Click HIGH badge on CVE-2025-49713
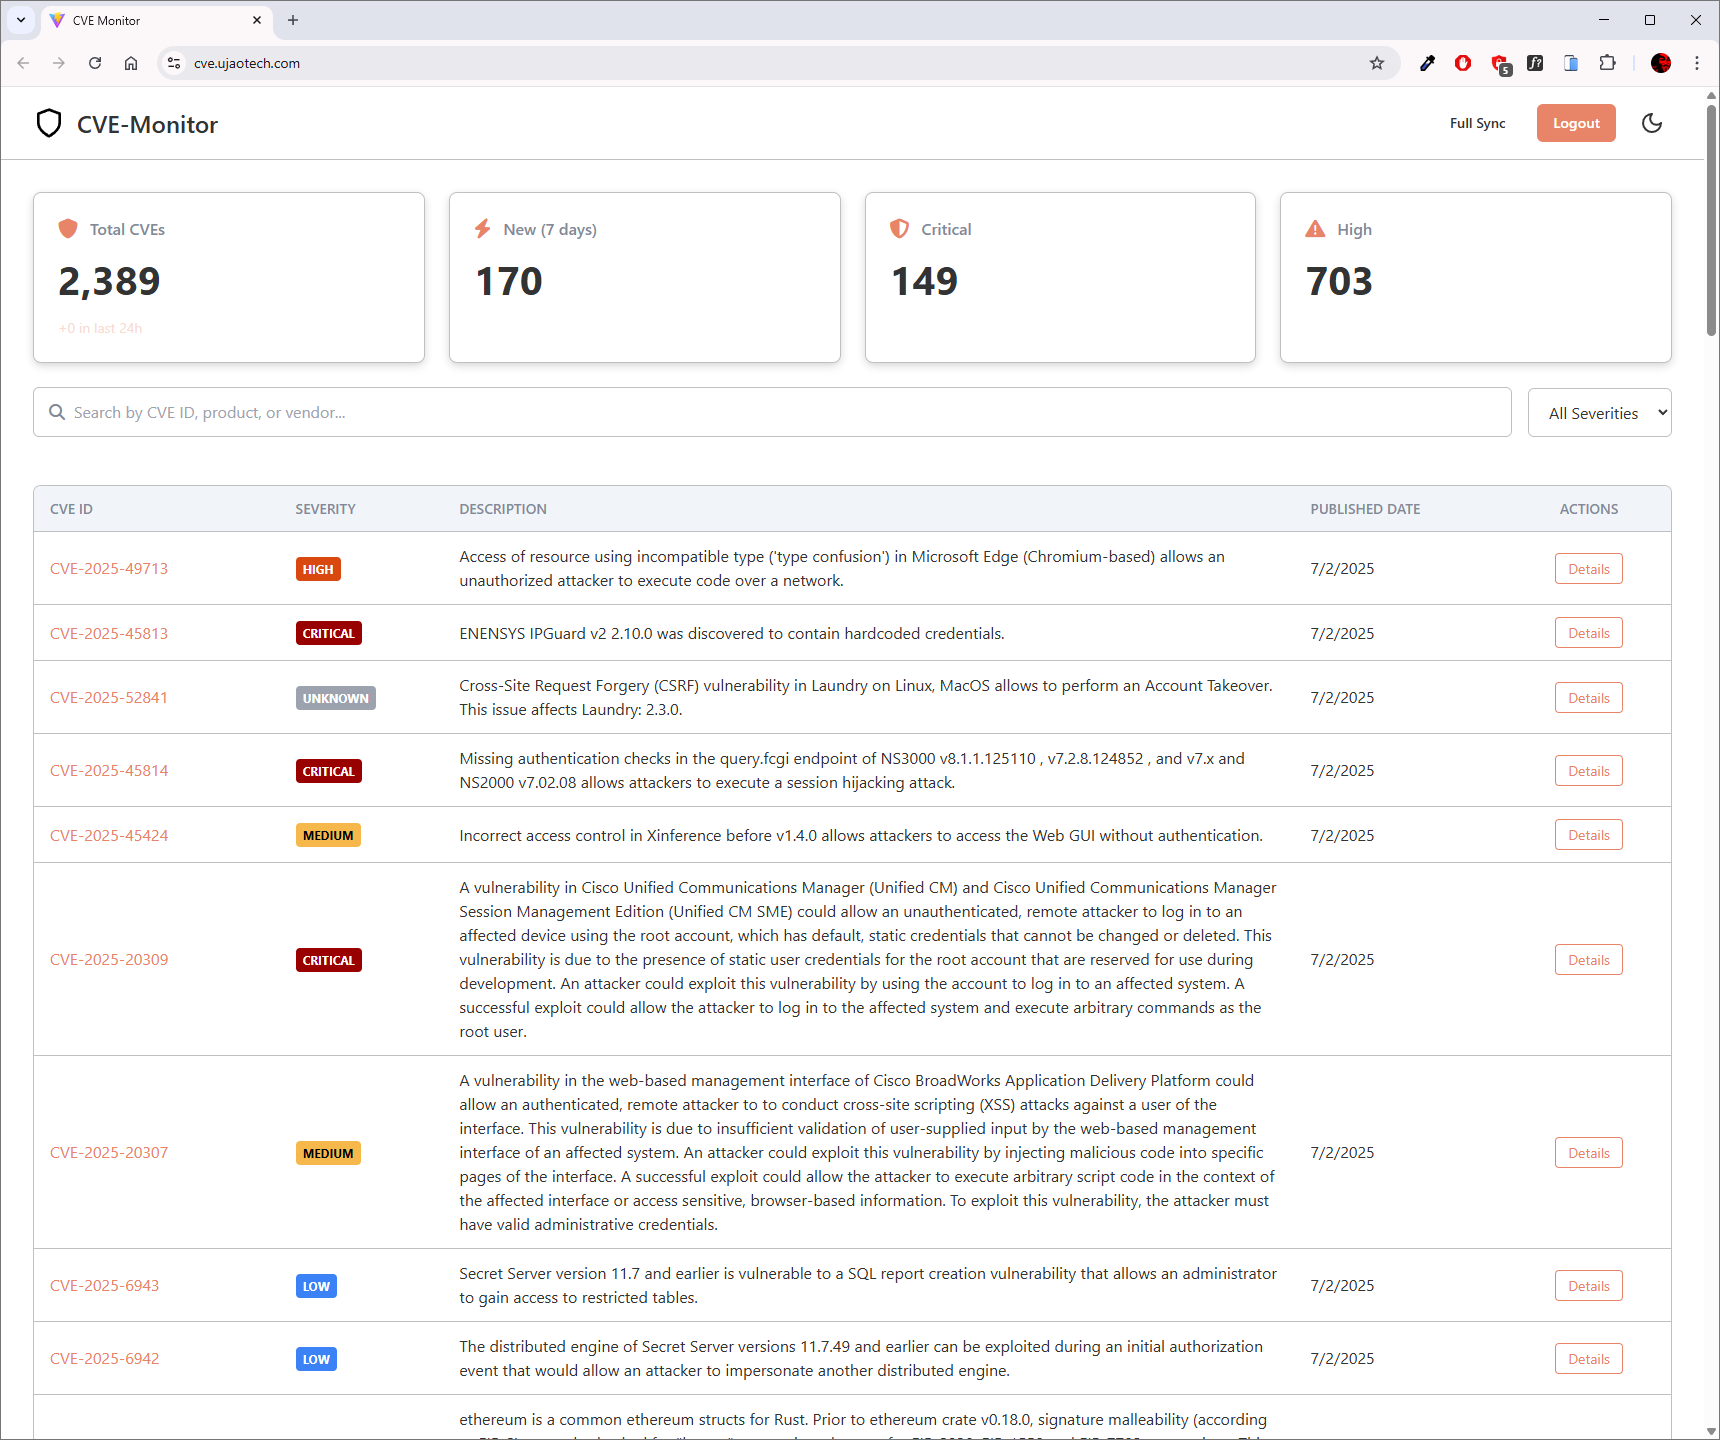1720x1440 pixels. point(318,569)
